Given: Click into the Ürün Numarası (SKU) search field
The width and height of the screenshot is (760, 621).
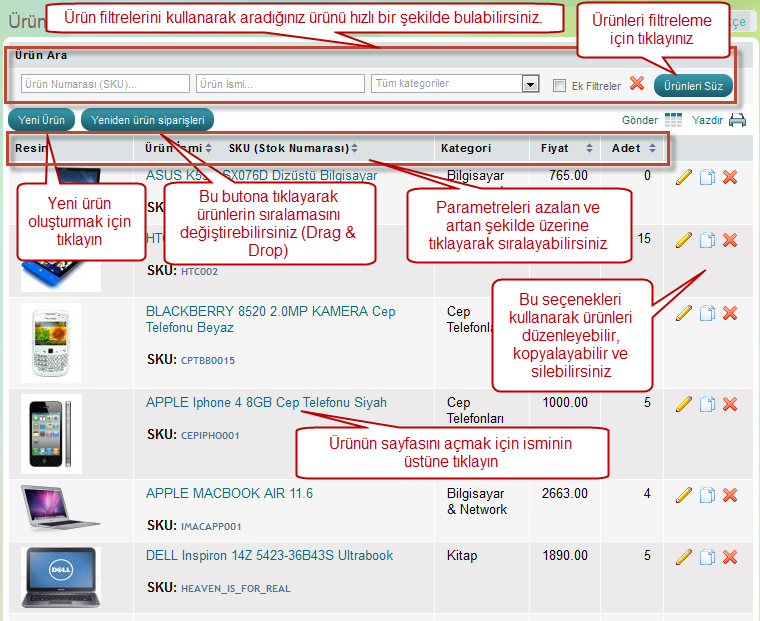Looking at the screenshot, I should point(105,84).
